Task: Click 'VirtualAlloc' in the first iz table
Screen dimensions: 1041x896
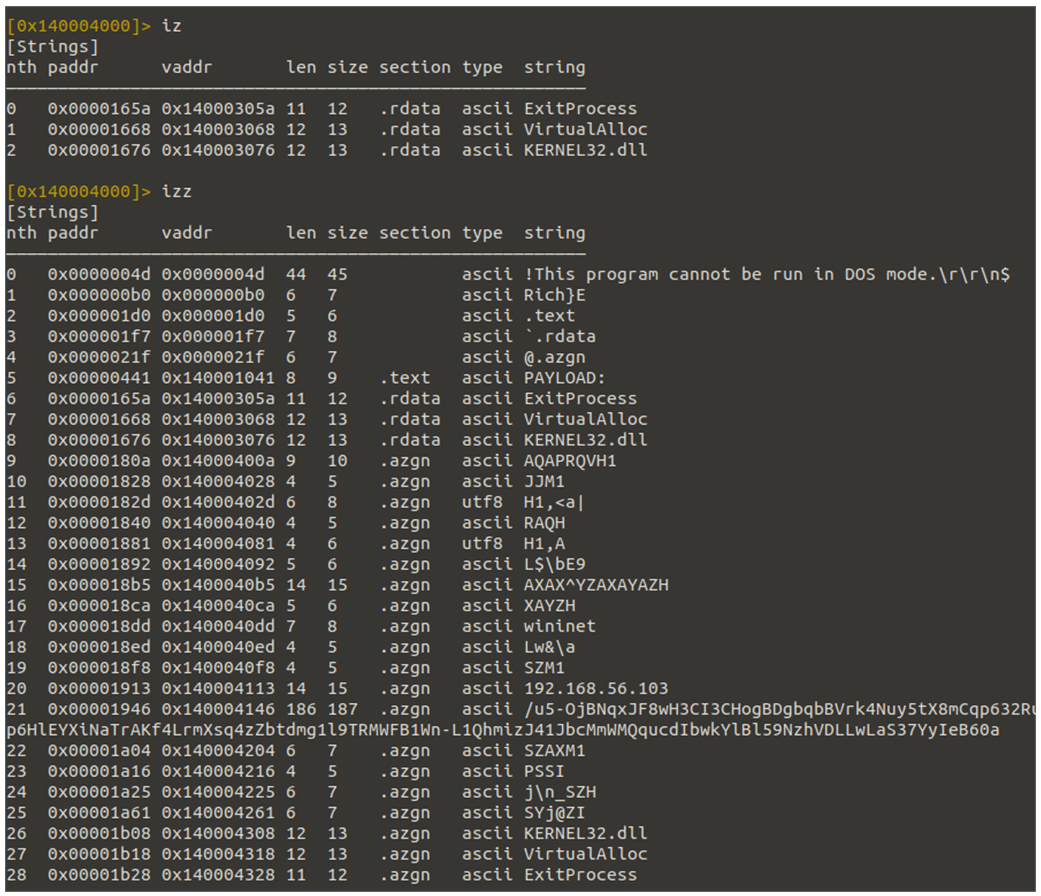Action: (585, 129)
